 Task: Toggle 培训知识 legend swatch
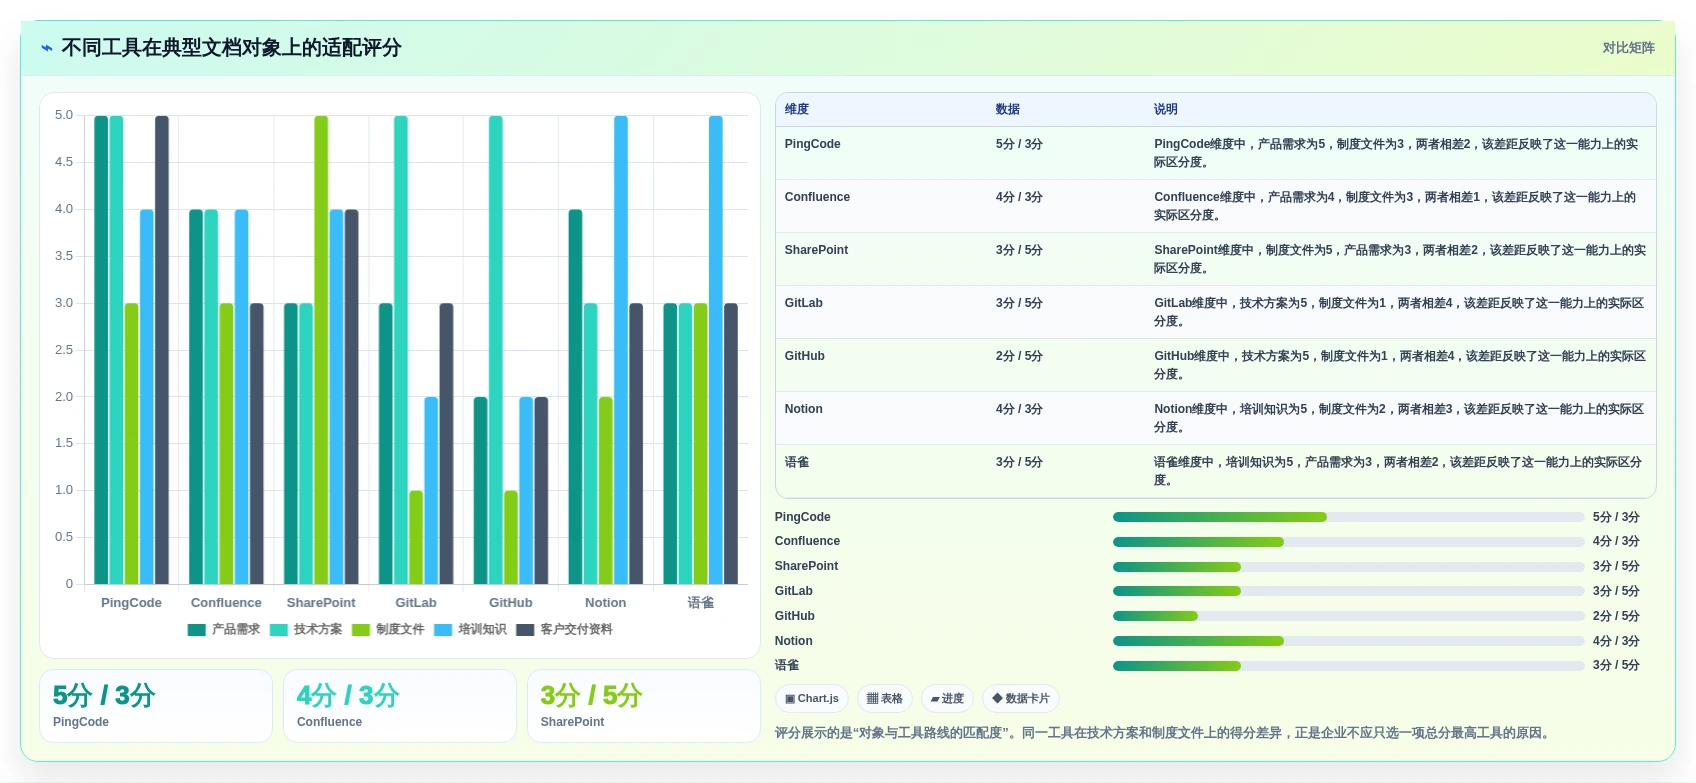pos(443,630)
